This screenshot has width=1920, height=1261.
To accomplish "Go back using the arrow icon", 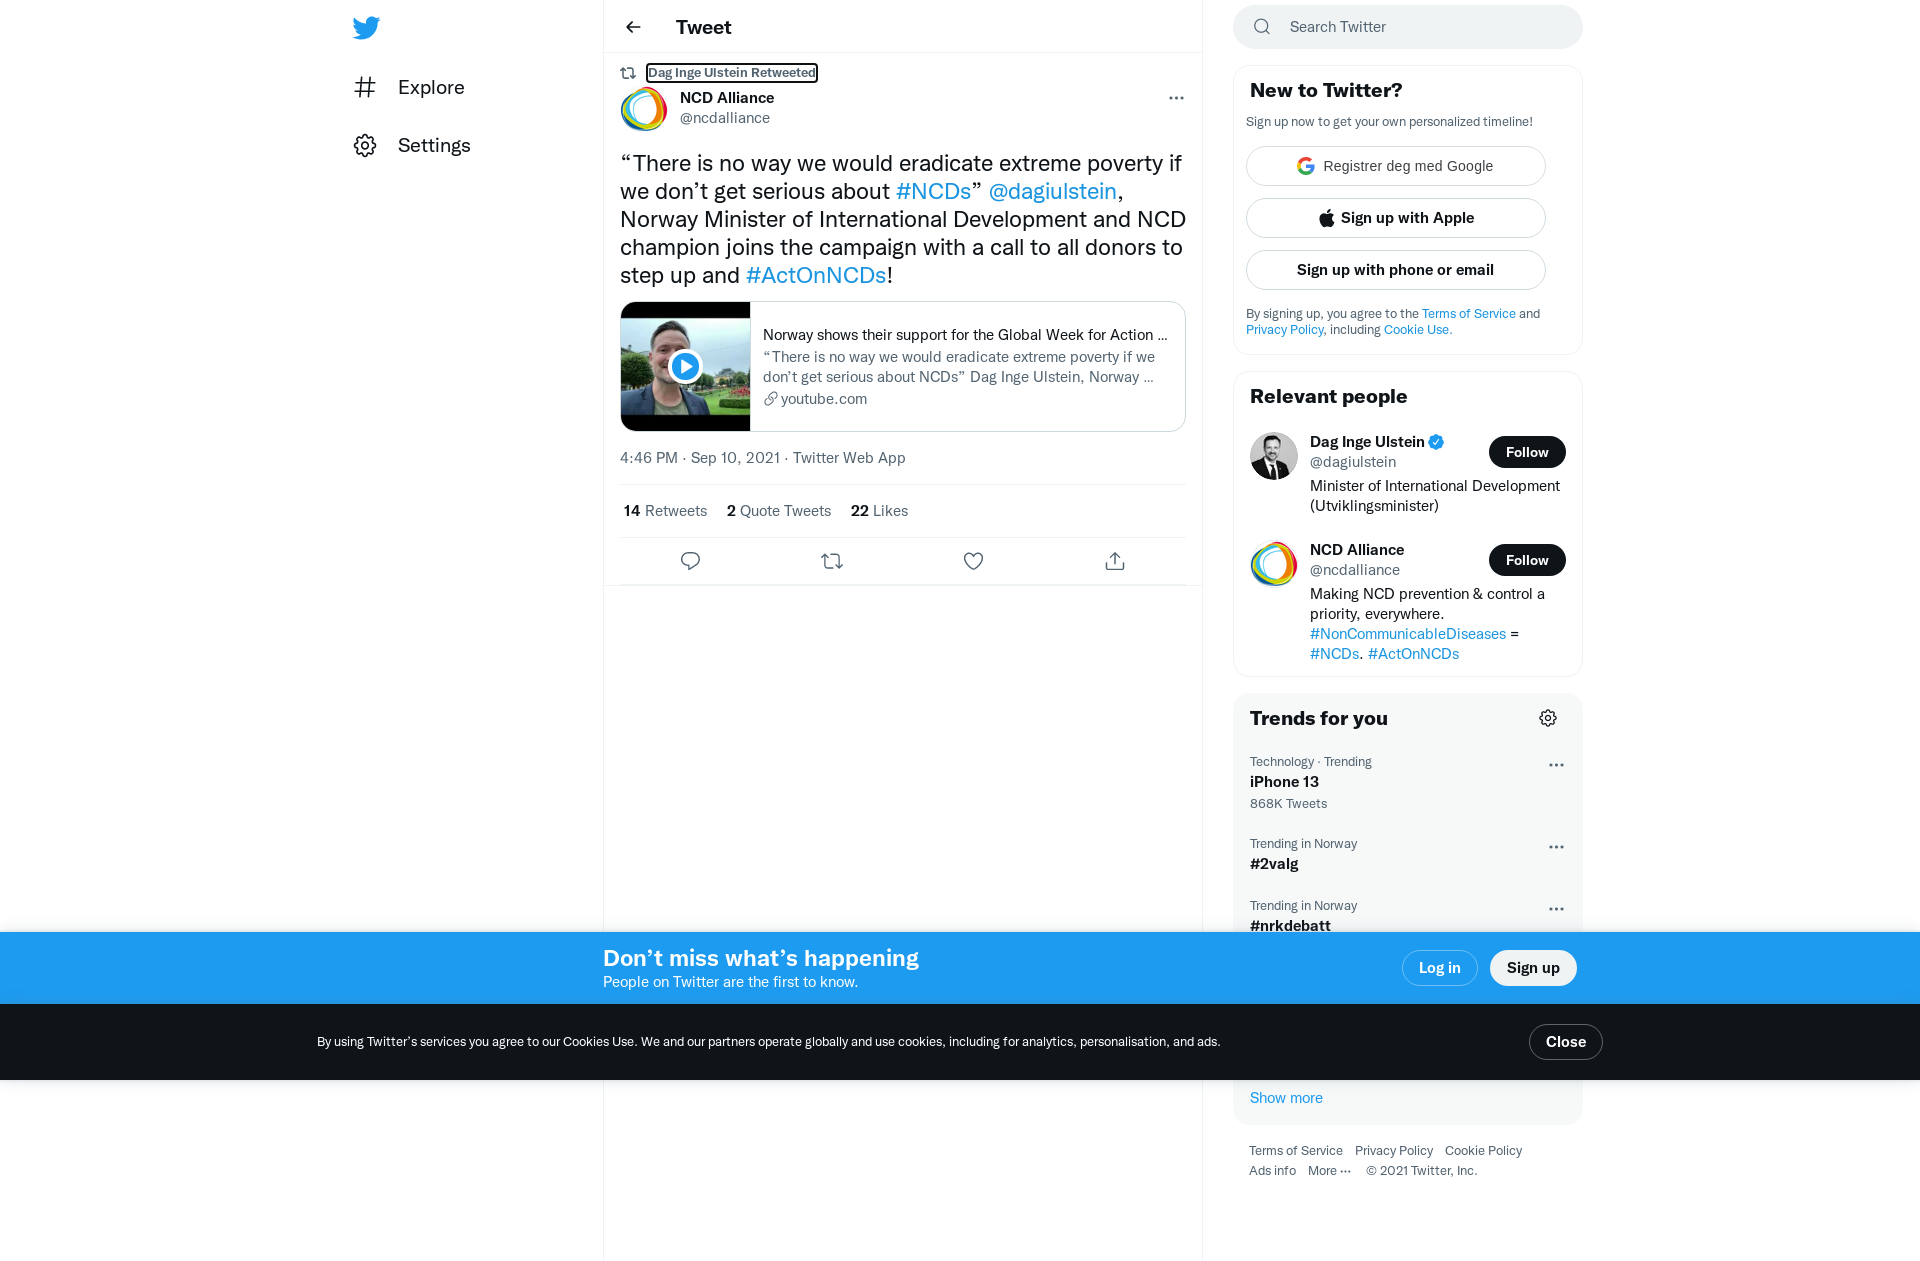I will (x=633, y=27).
